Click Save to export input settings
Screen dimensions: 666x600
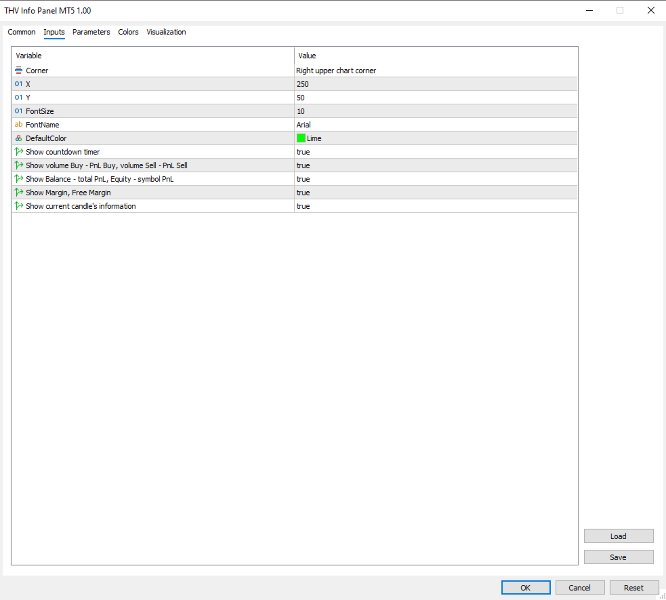tap(618, 557)
